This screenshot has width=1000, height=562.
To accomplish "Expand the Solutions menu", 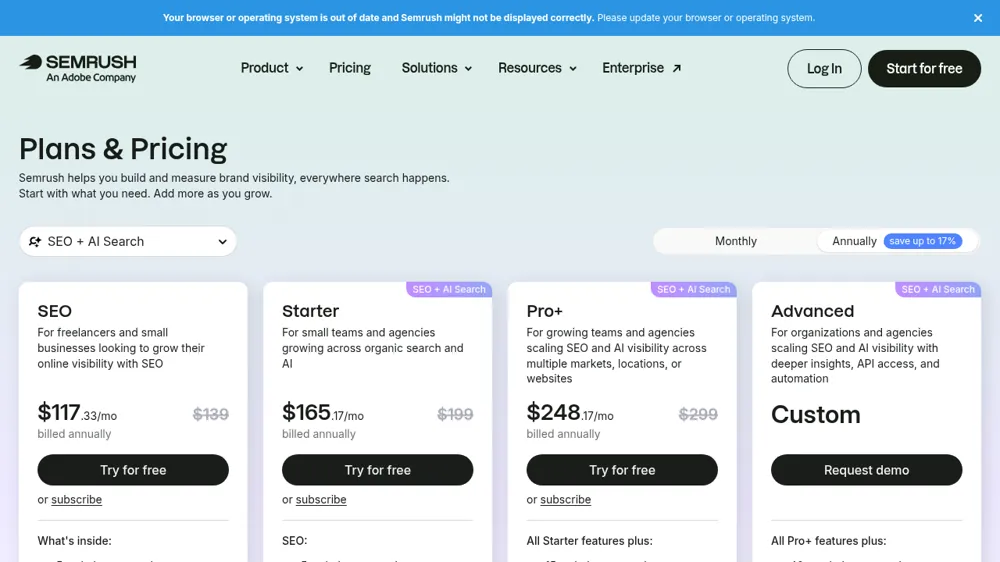I will [x=437, y=68].
